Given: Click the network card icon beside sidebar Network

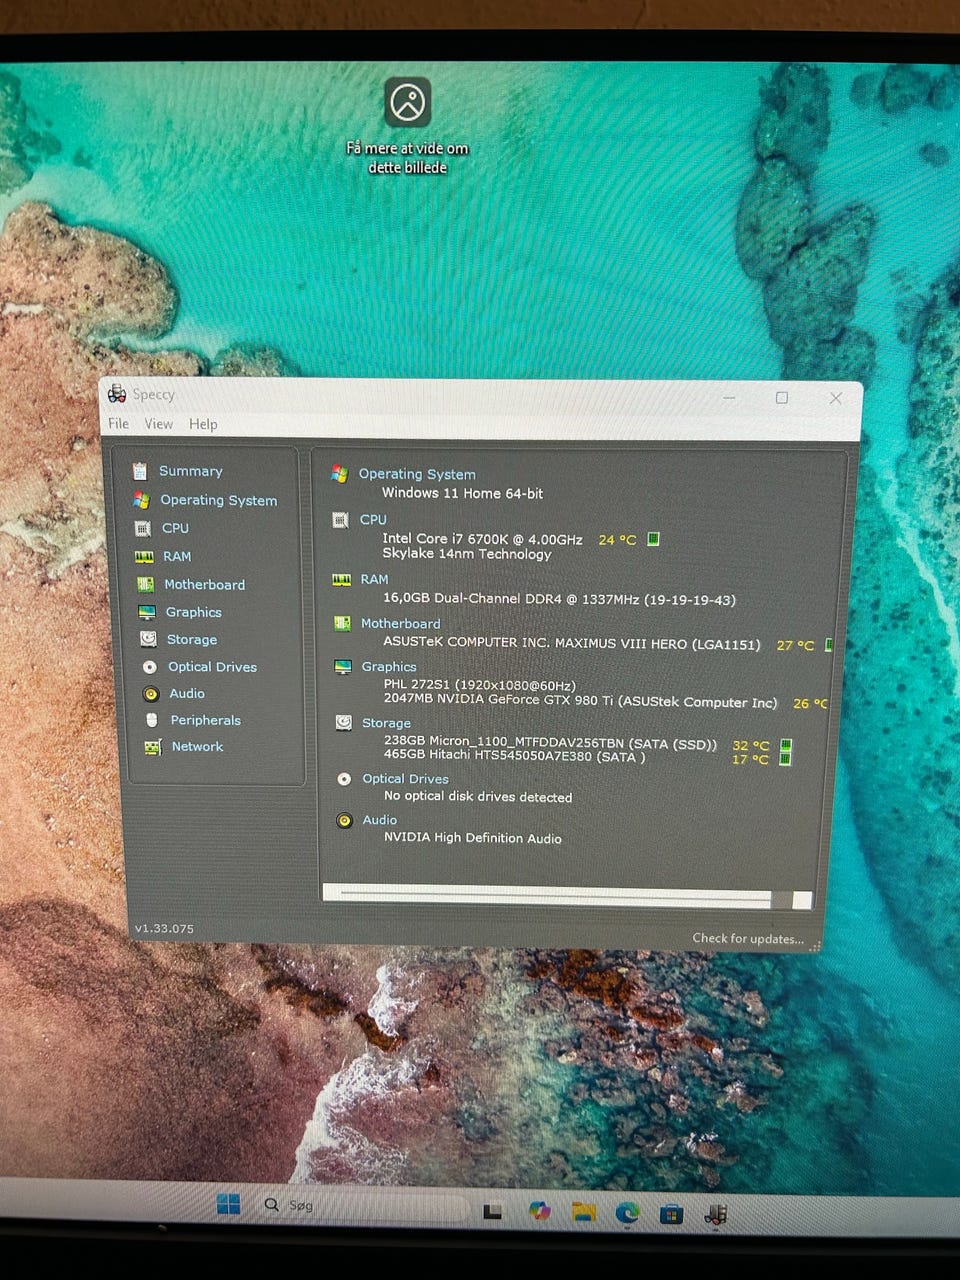Looking at the screenshot, I should (153, 747).
